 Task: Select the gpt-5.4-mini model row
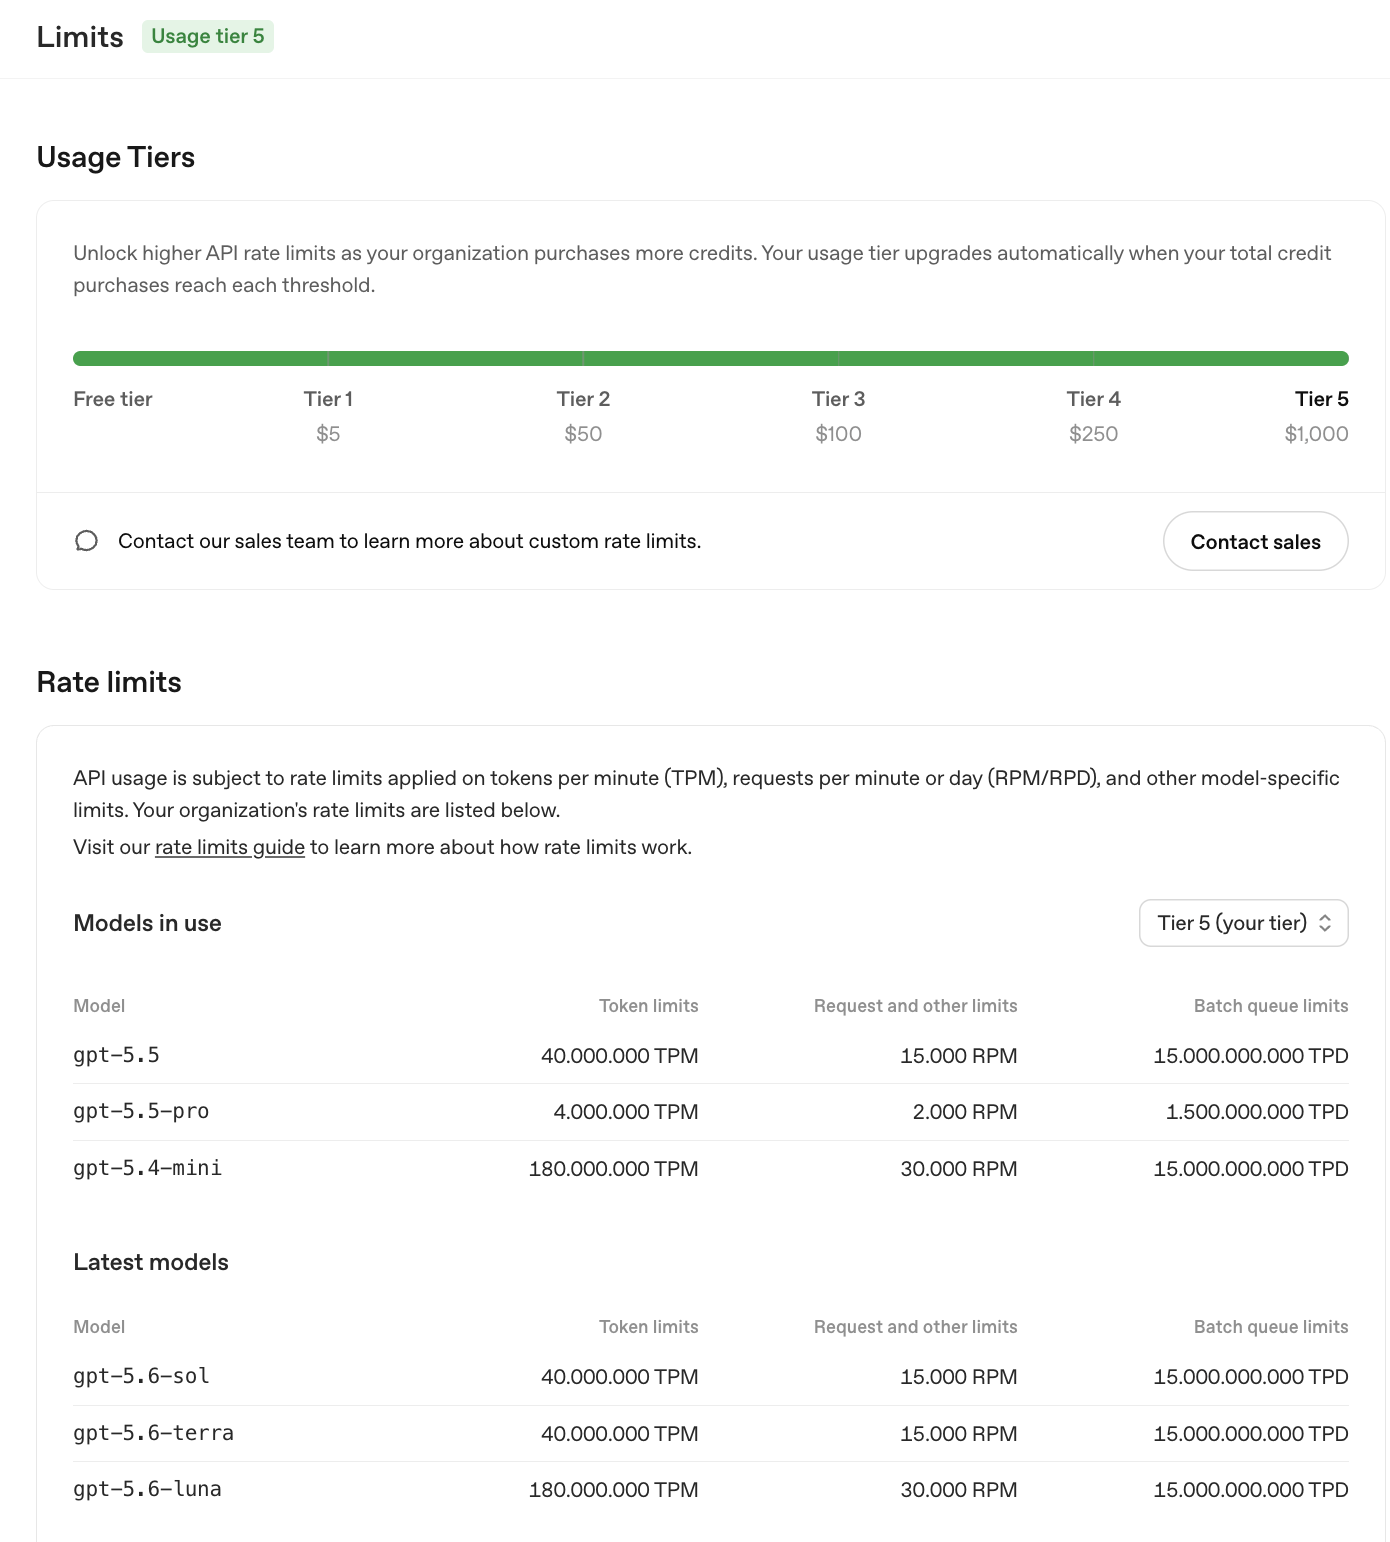click(711, 1169)
